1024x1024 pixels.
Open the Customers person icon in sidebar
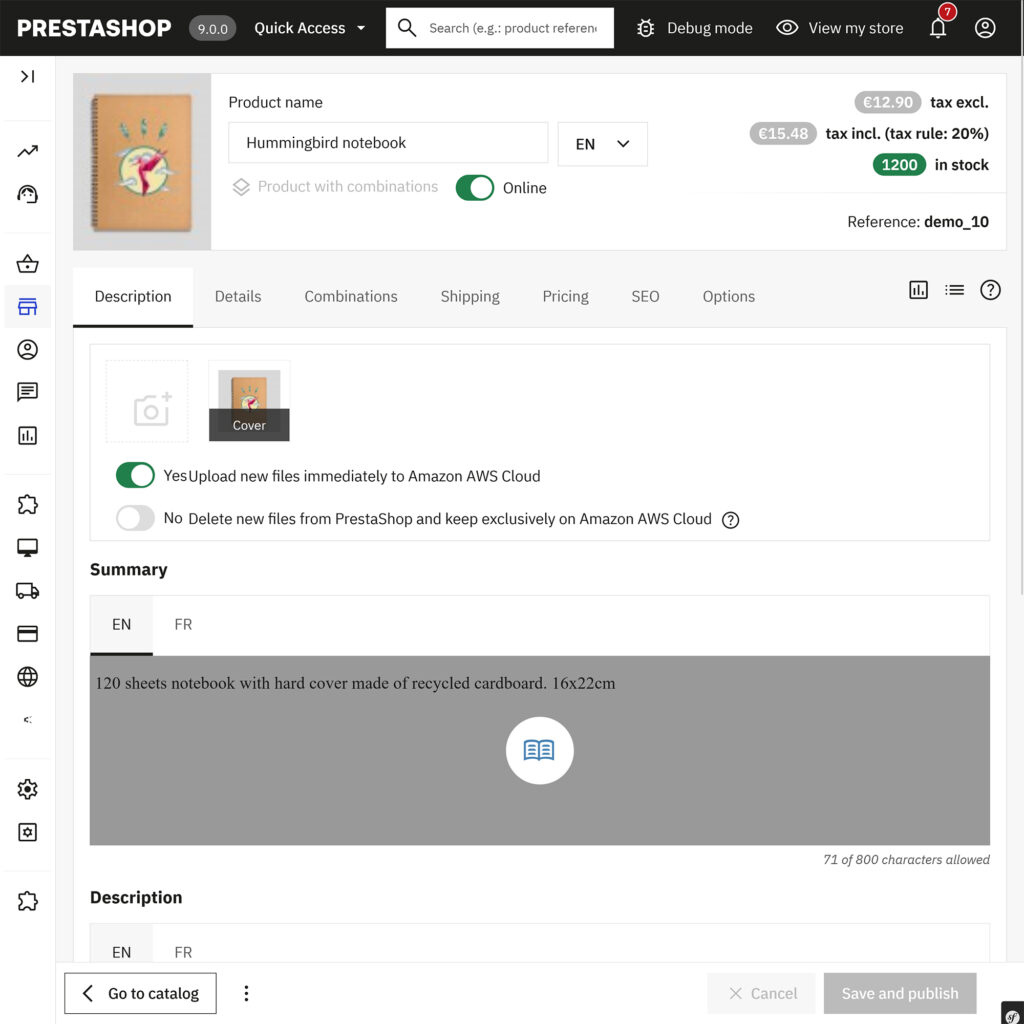27,349
